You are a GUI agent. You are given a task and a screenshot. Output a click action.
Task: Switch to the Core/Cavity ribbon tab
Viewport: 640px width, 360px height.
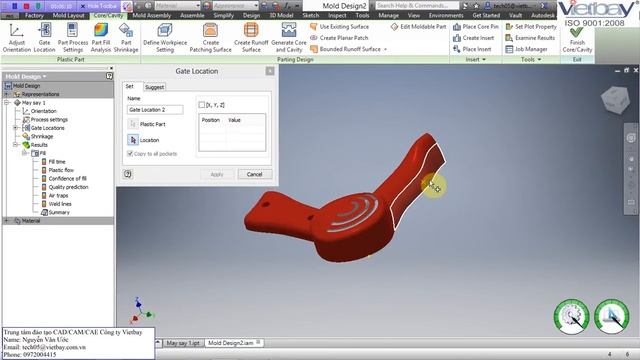click(x=108, y=16)
